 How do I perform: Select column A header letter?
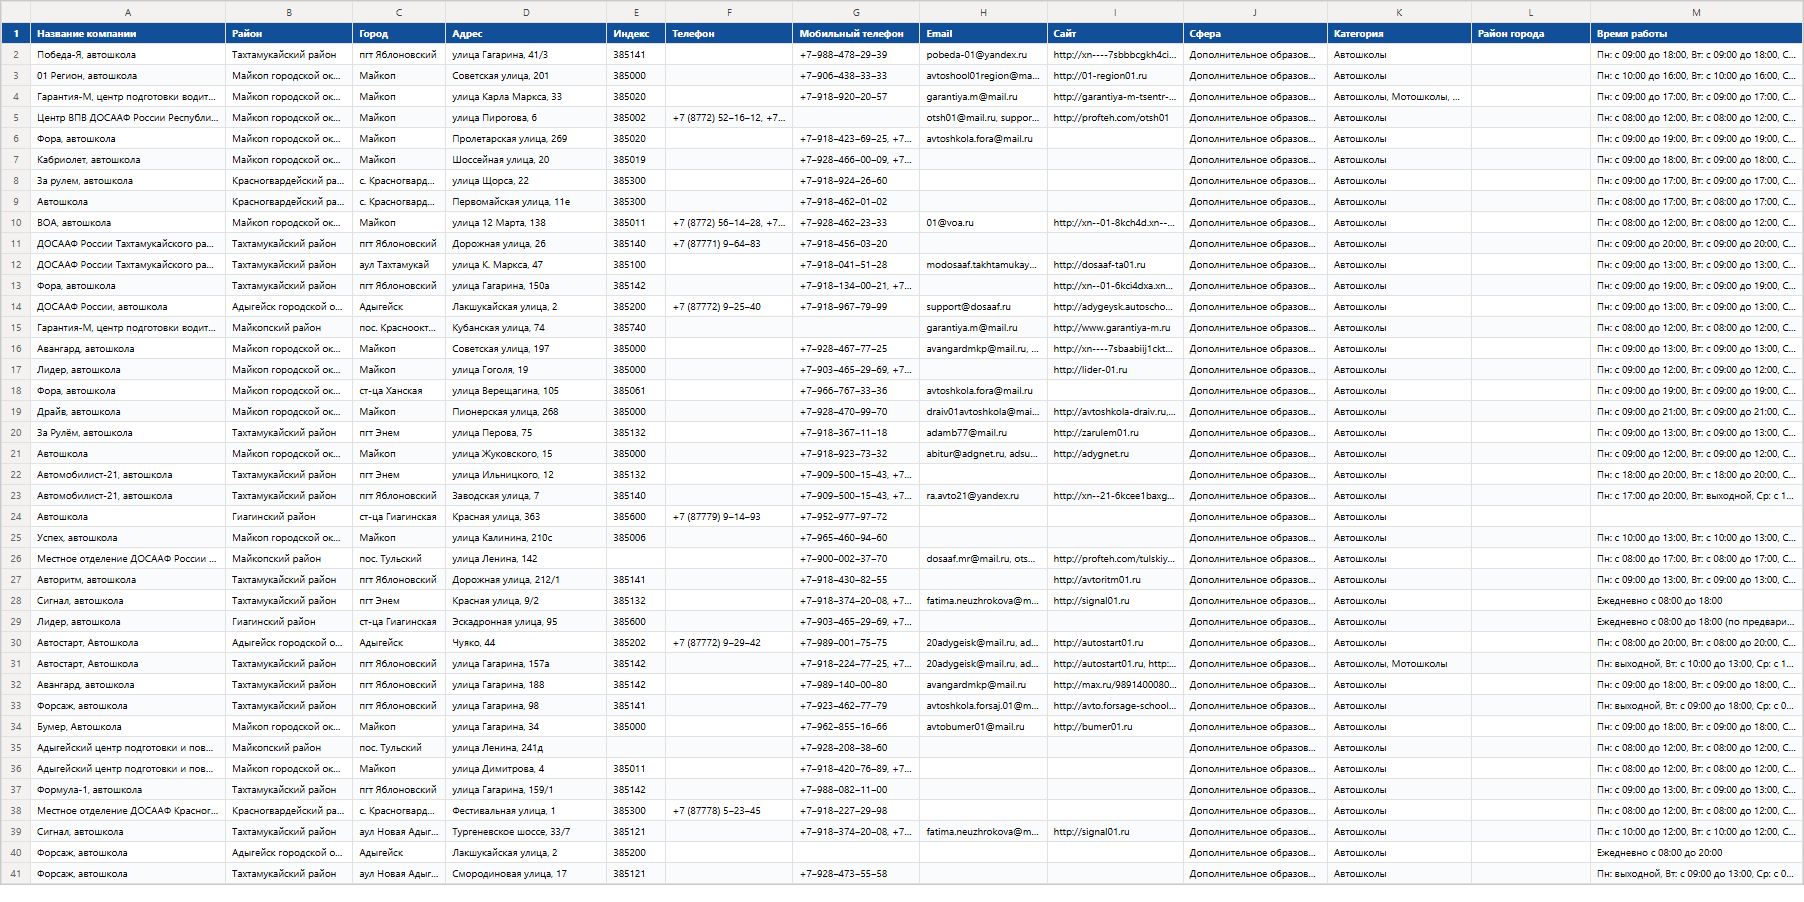tap(128, 12)
